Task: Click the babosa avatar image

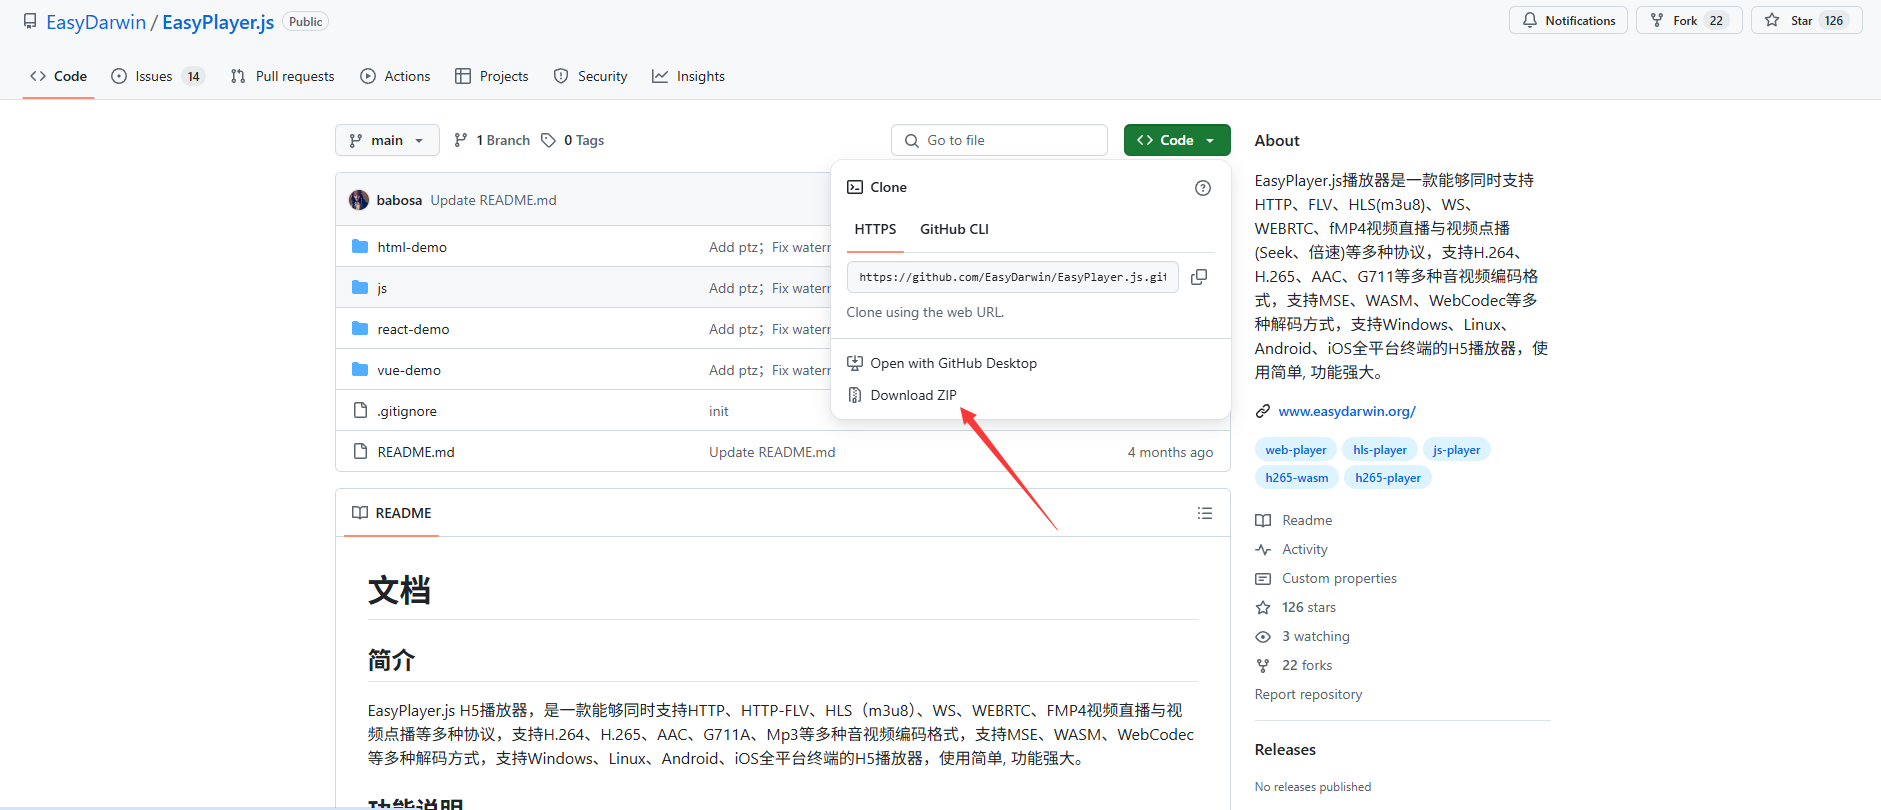Action: [x=359, y=200]
